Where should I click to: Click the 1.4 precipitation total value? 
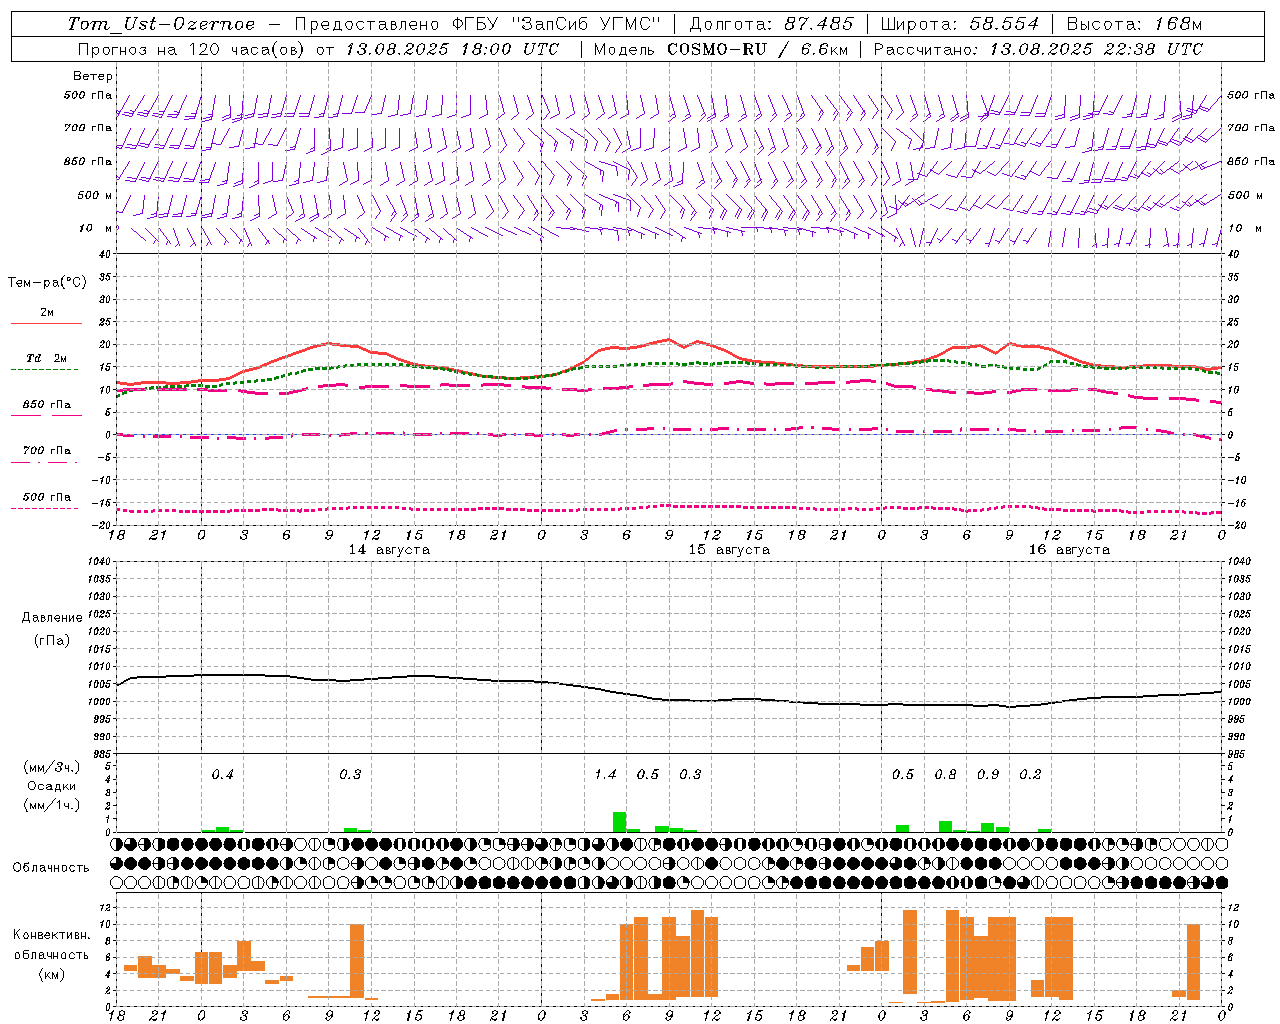pyautogui.click(x=605, y=775)
